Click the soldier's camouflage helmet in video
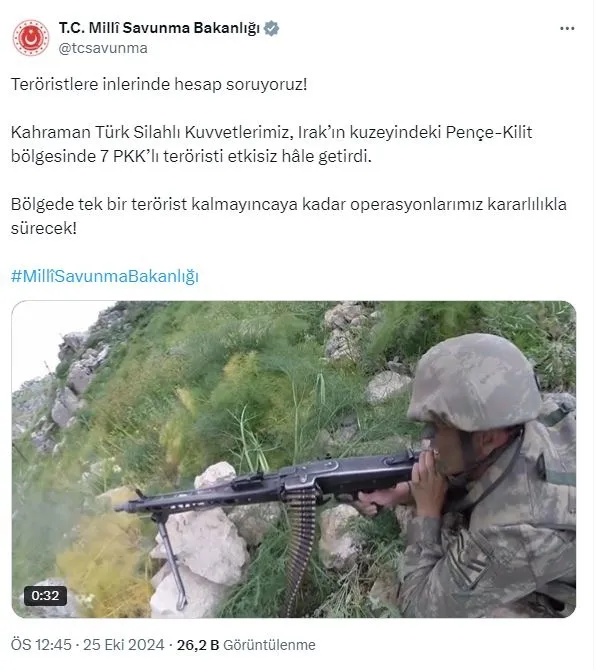This screenshot has width=596, height=670. pos(474,382)
